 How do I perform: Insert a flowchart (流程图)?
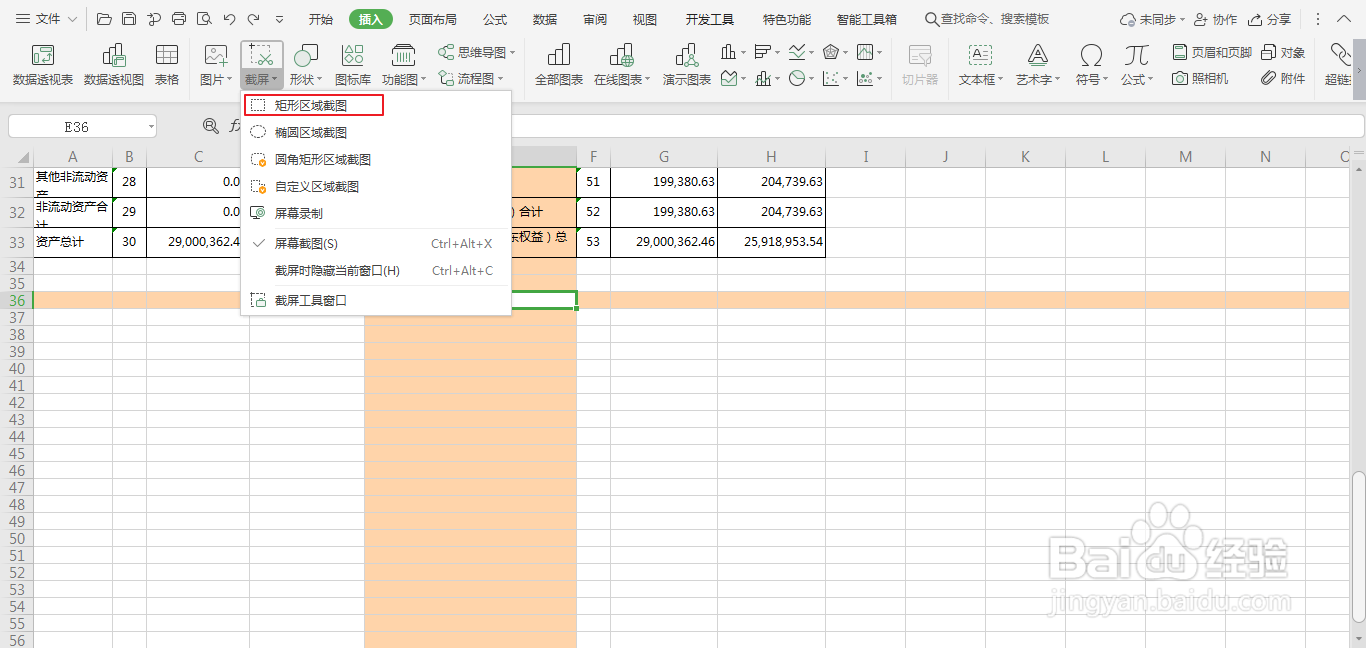point(471,78)
